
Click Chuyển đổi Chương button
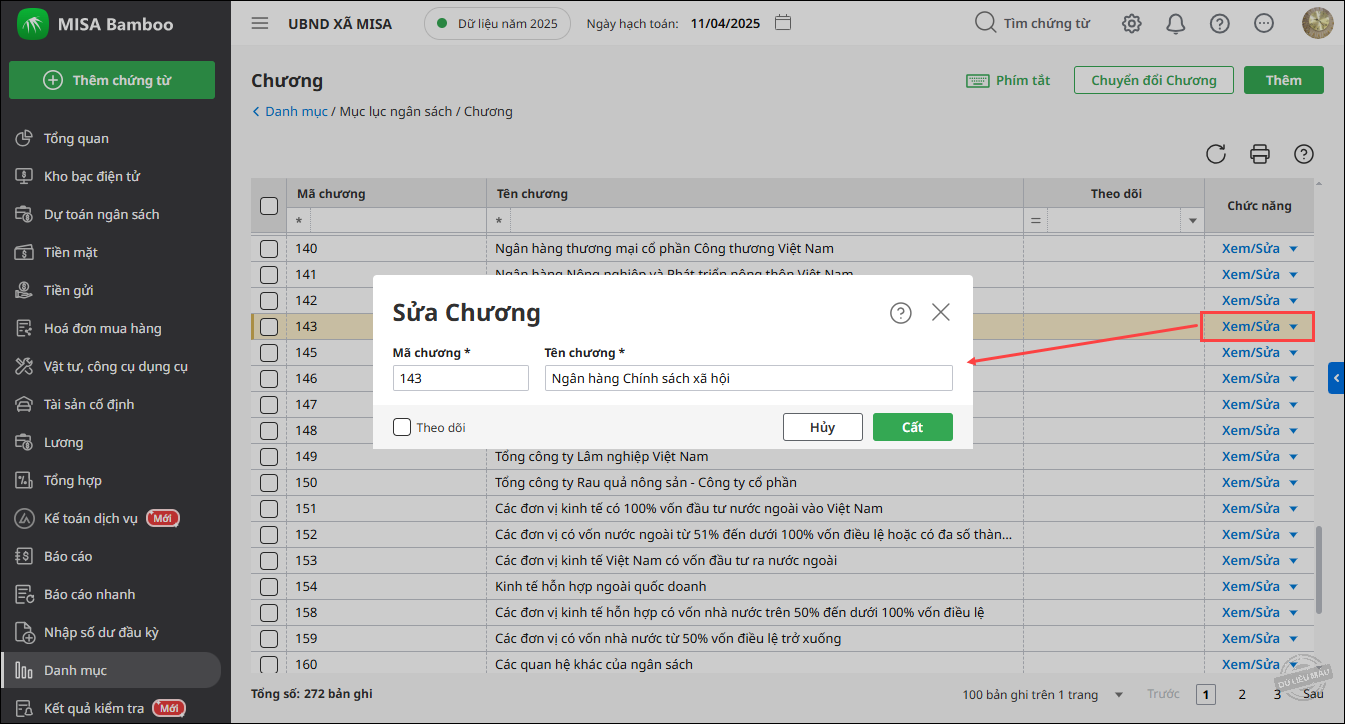click(x=1154, y=80)
